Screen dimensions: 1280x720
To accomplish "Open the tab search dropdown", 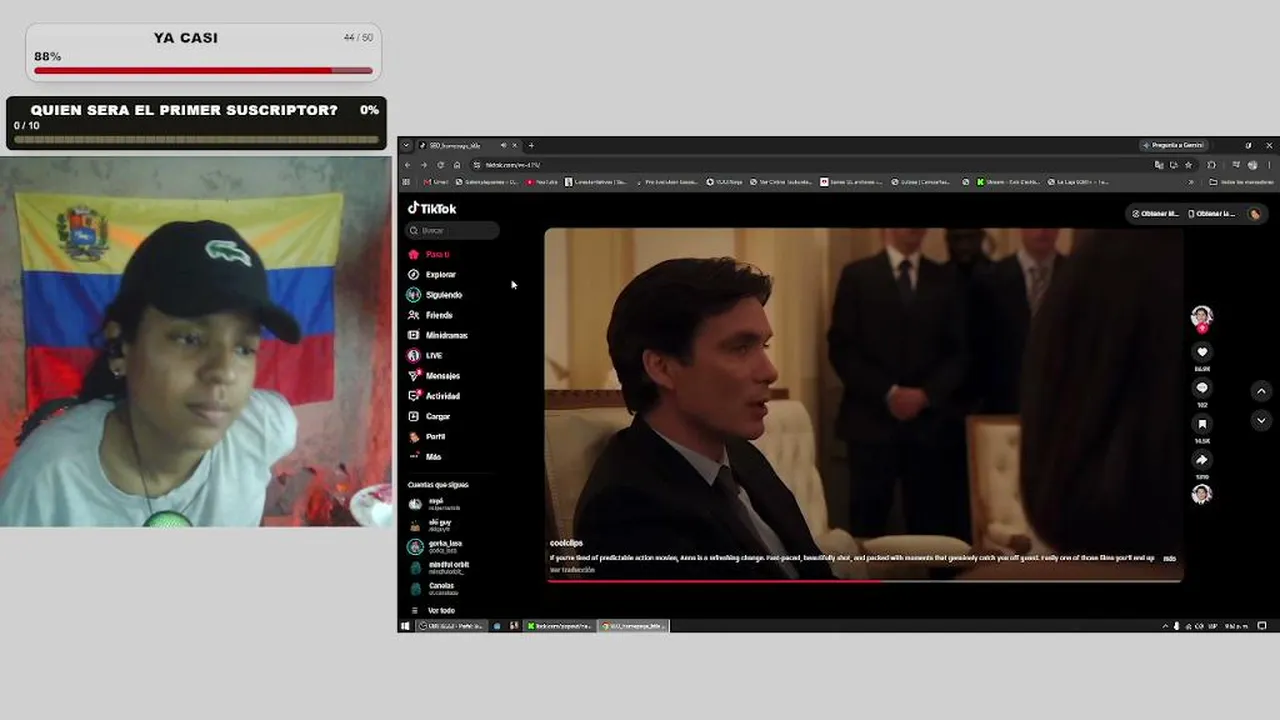I will tap(406, 145).
